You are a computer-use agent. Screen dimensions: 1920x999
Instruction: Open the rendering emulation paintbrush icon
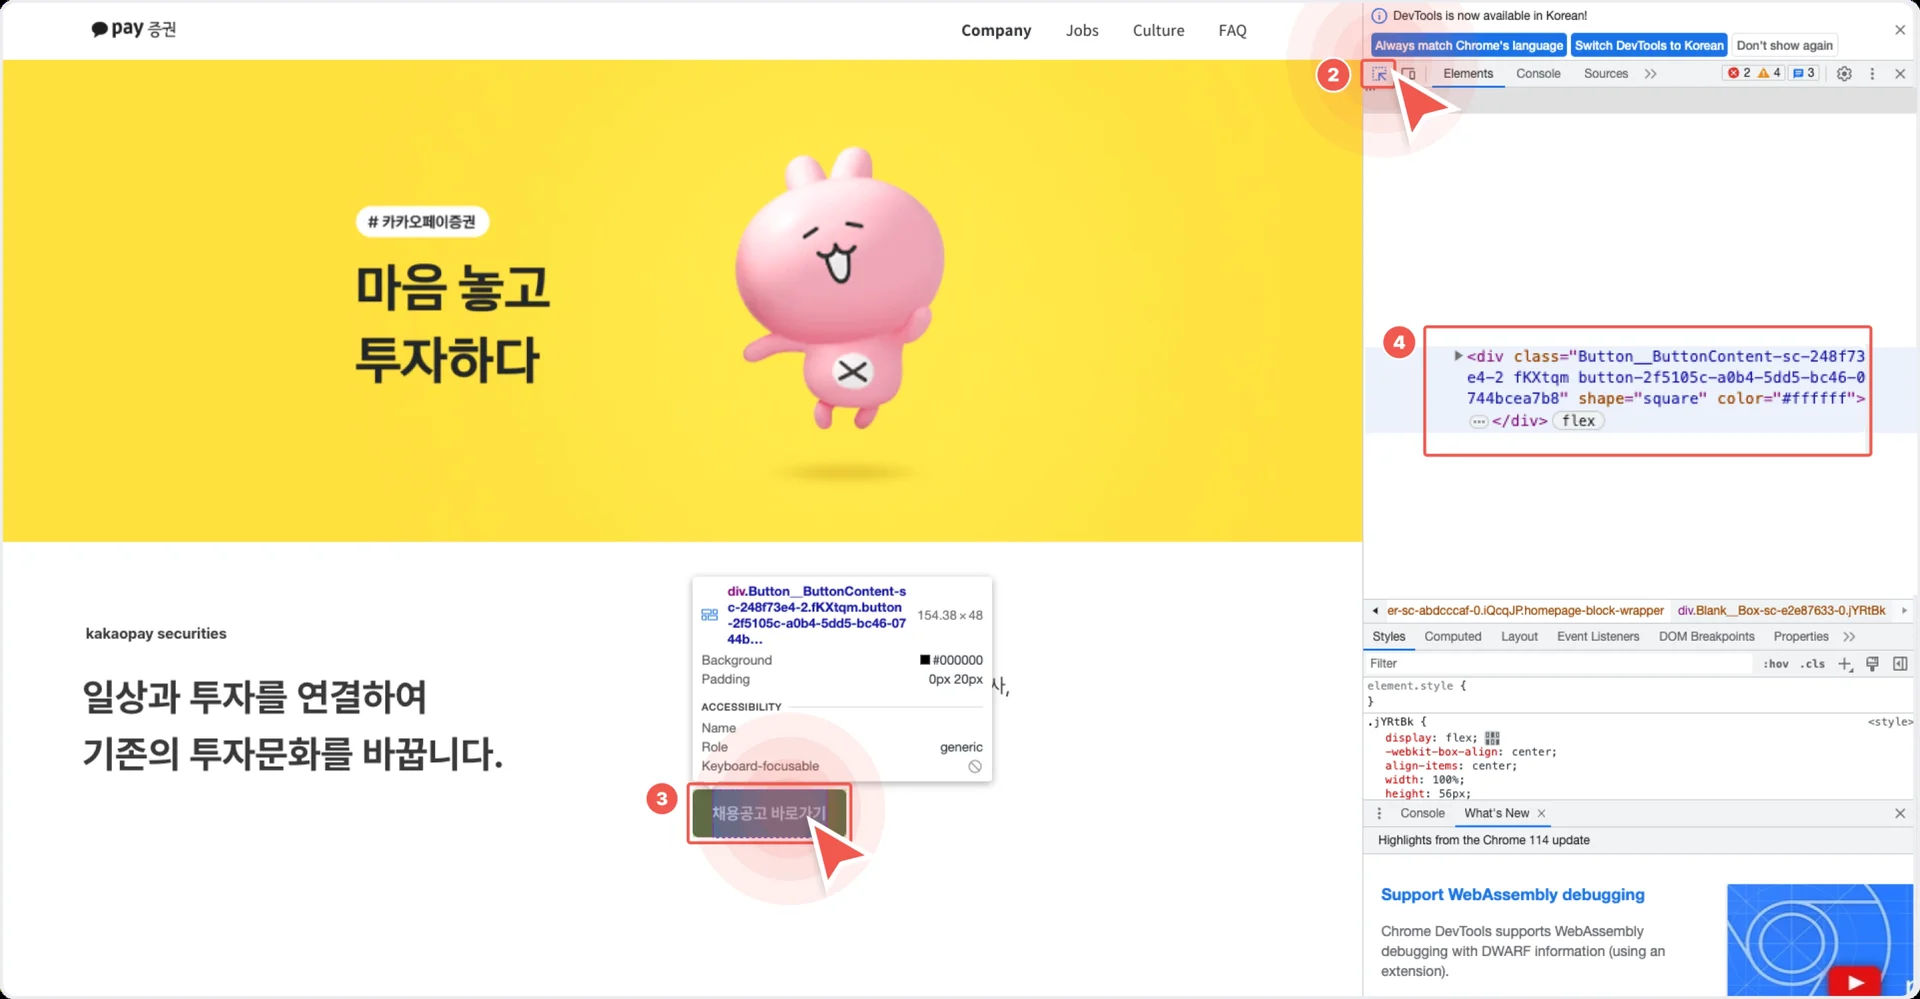pyautogui.click(x=1872, y=664)
